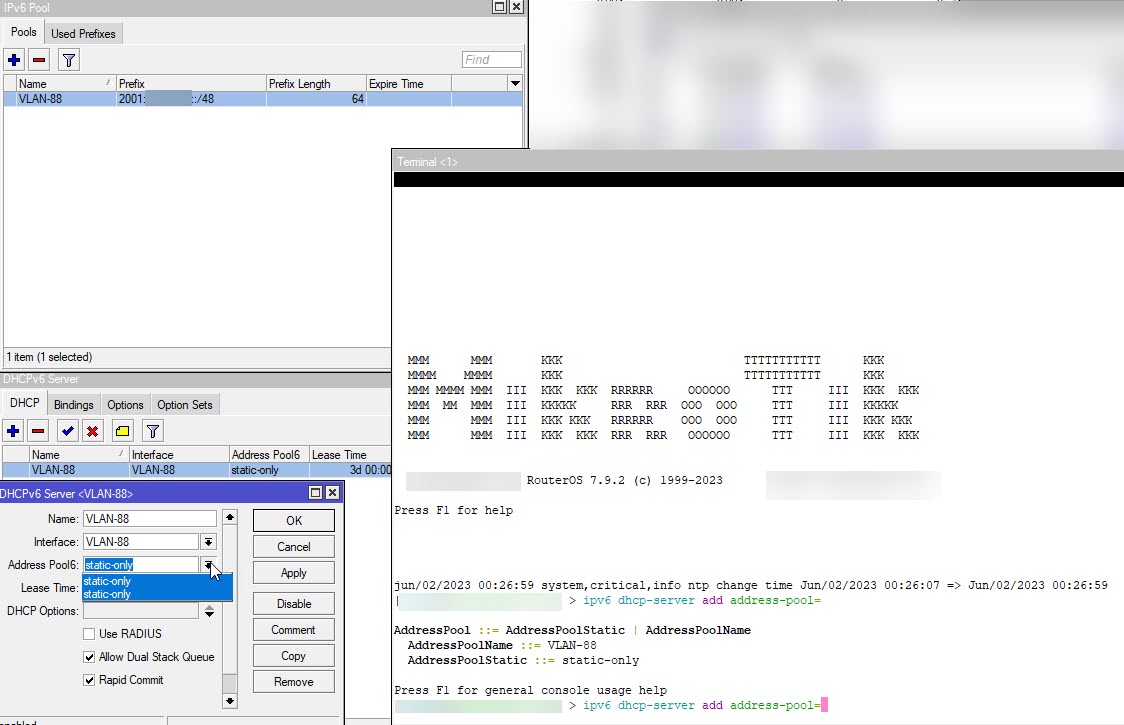
Task: Select the DHCP tab
Action: pos(24,403)
